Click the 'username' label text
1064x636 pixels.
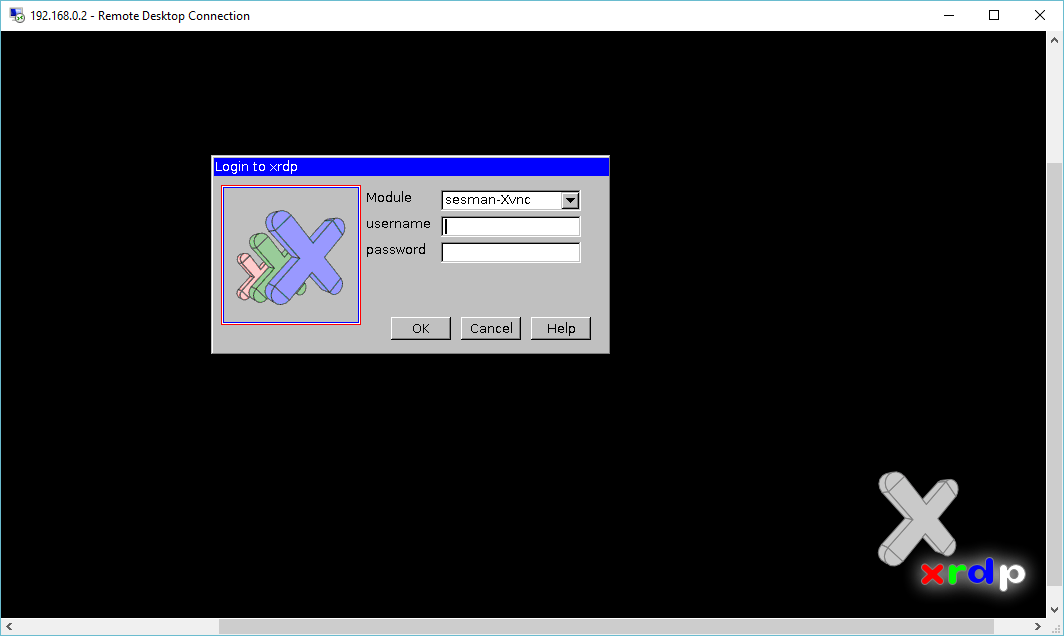pos(398,223)
